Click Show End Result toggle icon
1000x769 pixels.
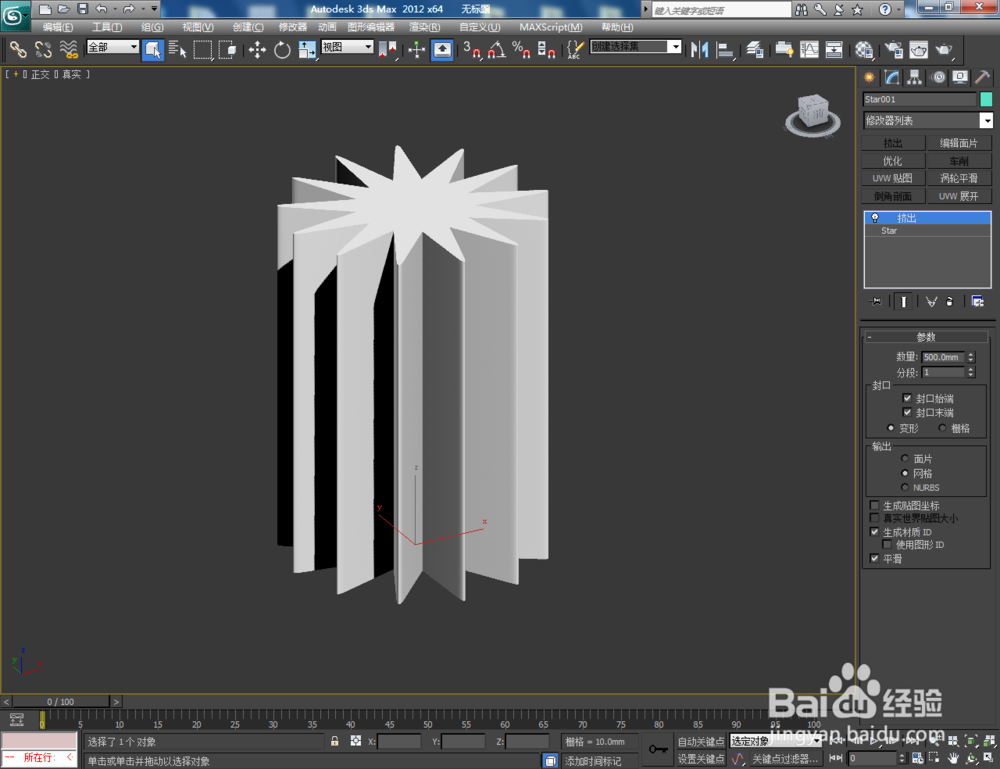(903, 302)
